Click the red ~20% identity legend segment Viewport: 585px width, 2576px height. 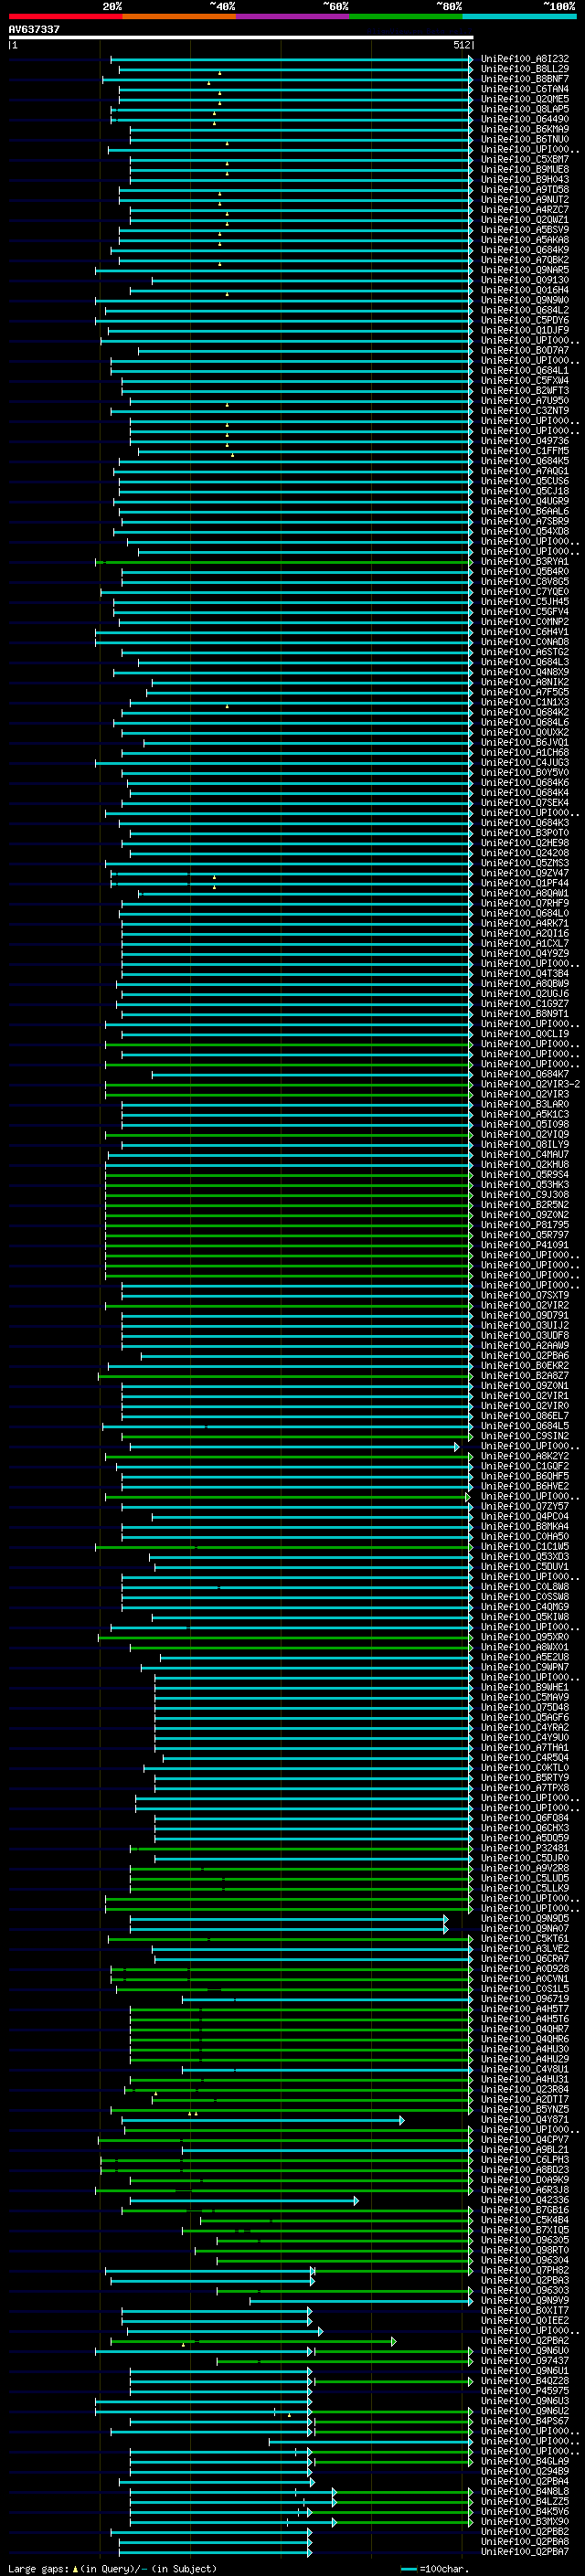tap(65, 17)
